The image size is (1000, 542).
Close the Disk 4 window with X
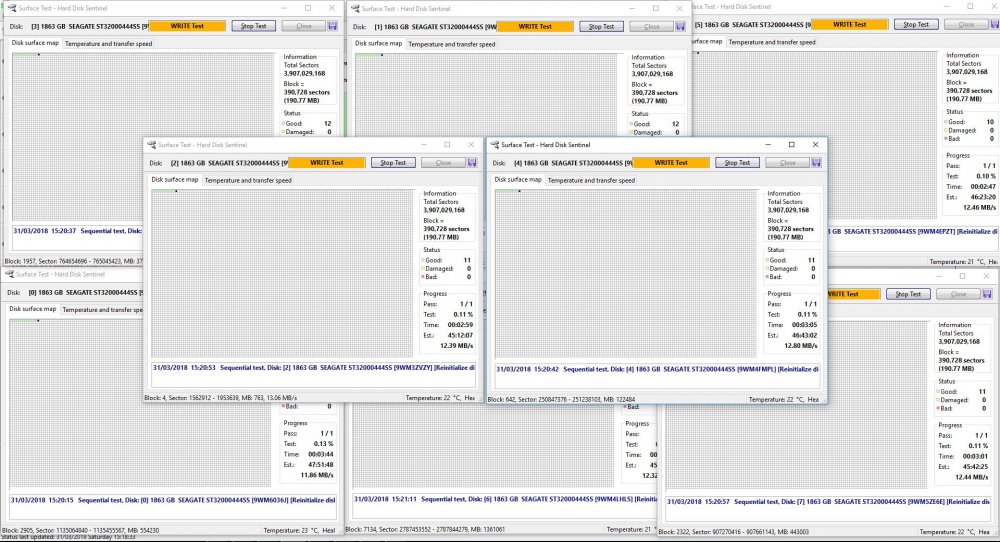(815, 145)
